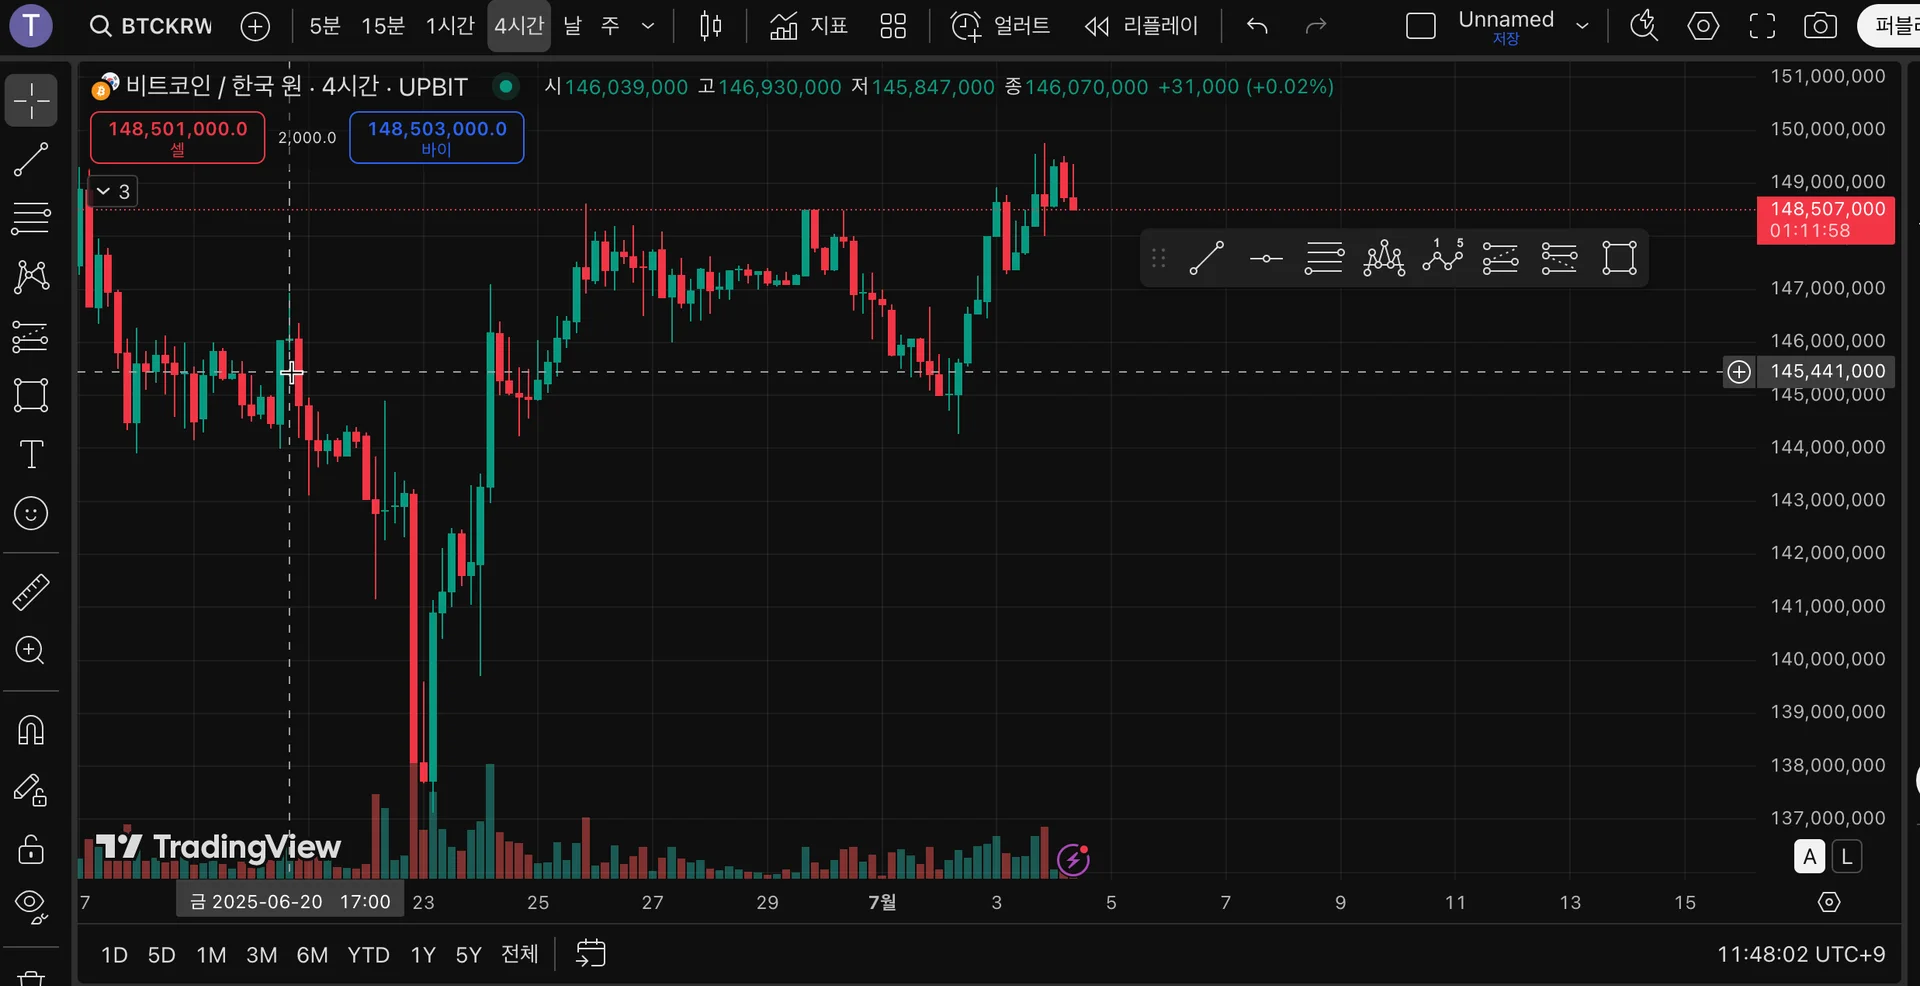Open the more timeframes dropdown arrow
The image size is (1920, 986).
click(x=648, y=26)
